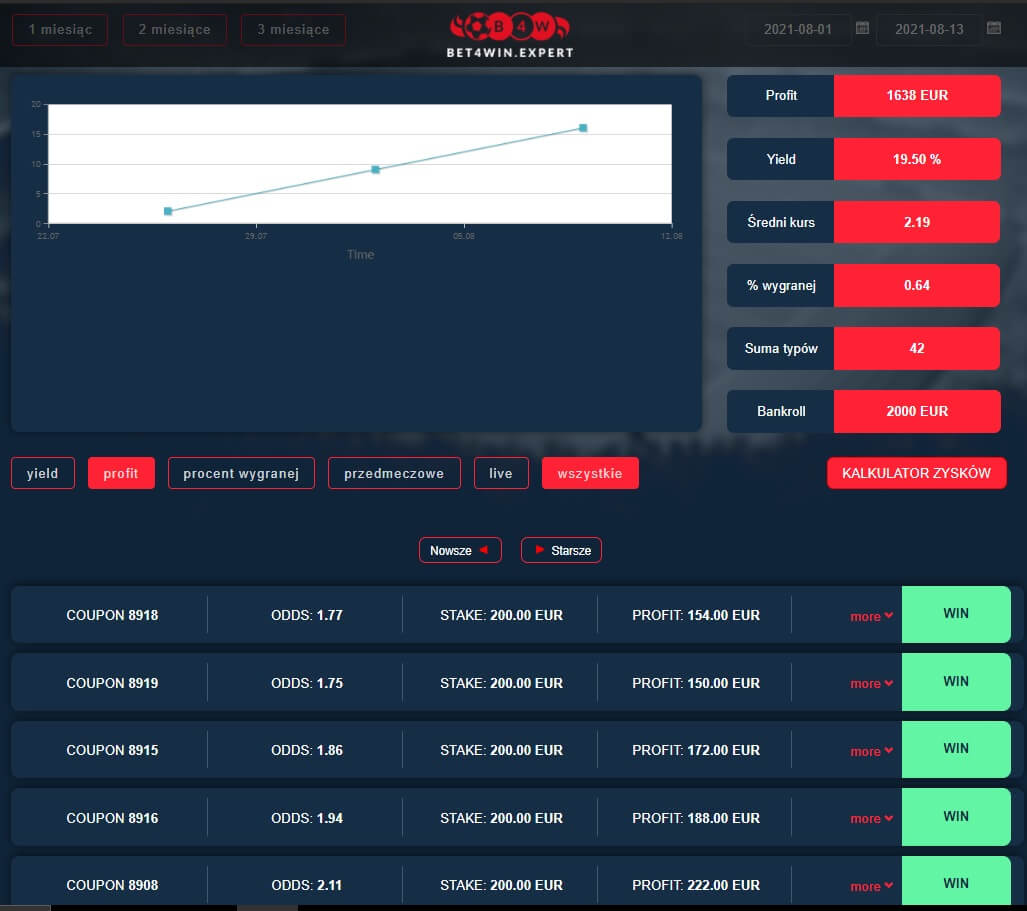Toggle the profit chart filter
This screenshot has width=1027, height=911.
[x=121, y=473]
